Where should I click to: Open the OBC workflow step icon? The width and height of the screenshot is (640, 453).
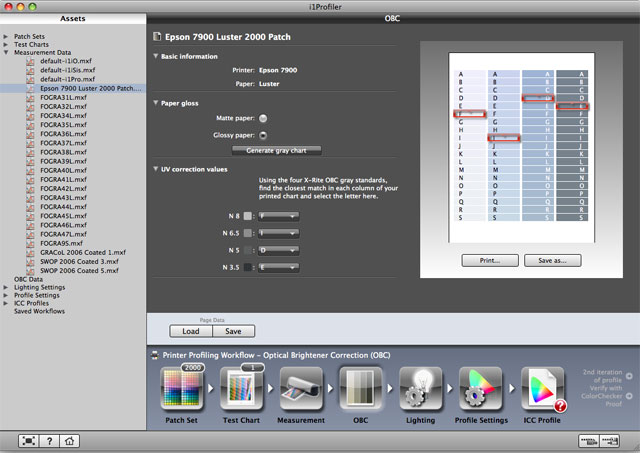pos(361,388)
